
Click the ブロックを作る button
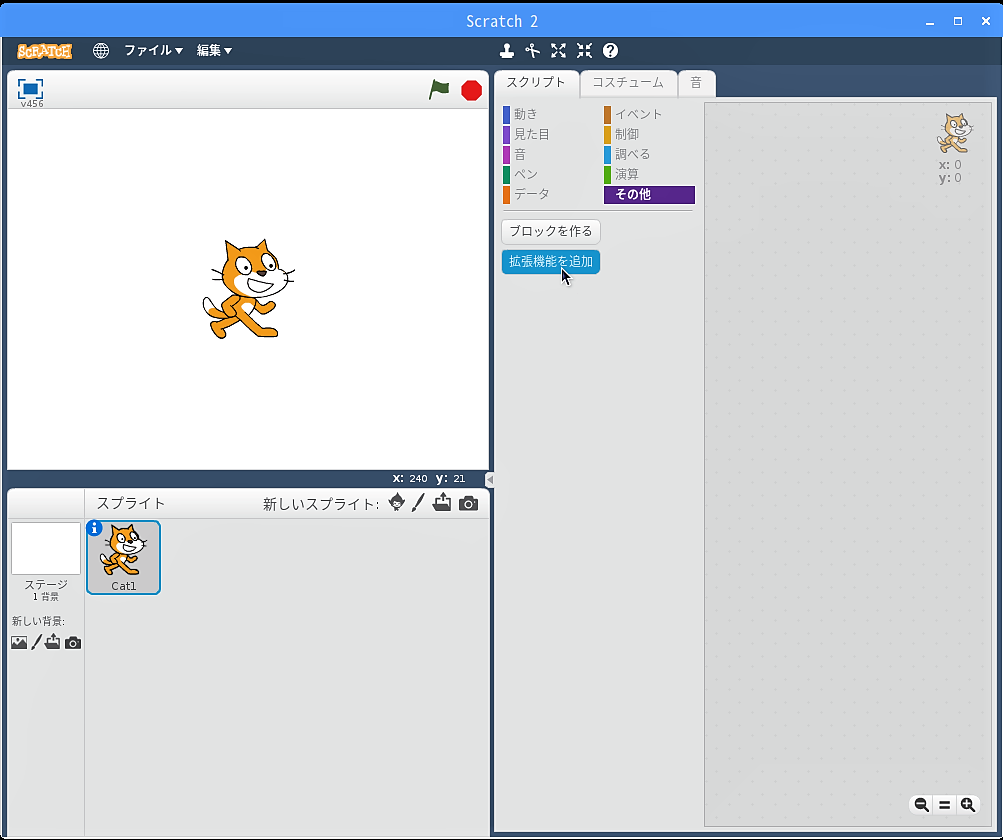pos(551,232)
